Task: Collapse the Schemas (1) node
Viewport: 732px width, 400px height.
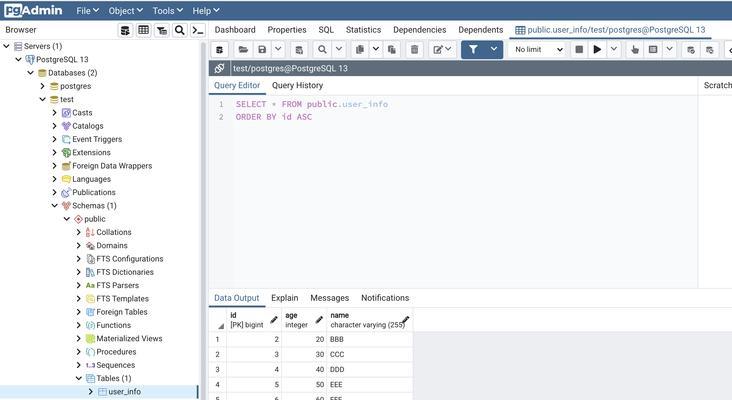Action: click(x=55, y=206)
